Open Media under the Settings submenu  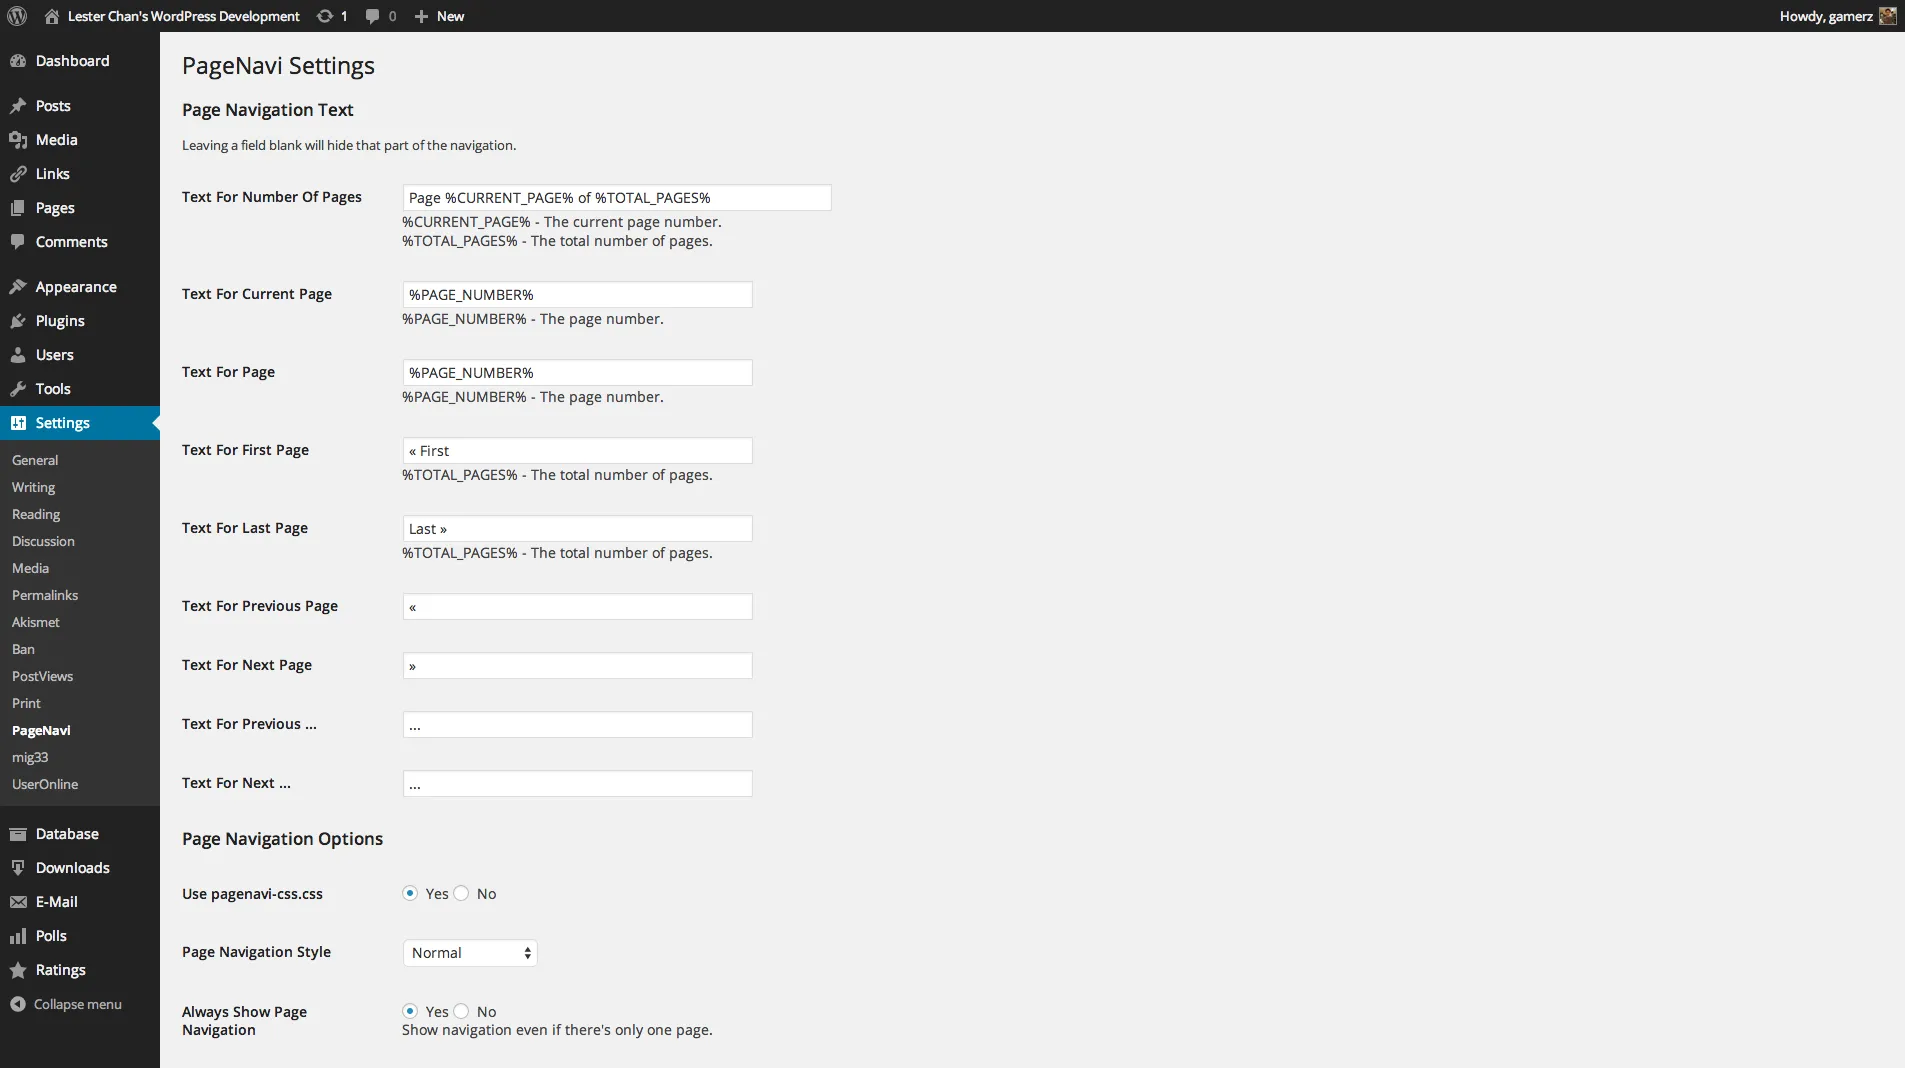pyautogui.click(x=30, y=568)
